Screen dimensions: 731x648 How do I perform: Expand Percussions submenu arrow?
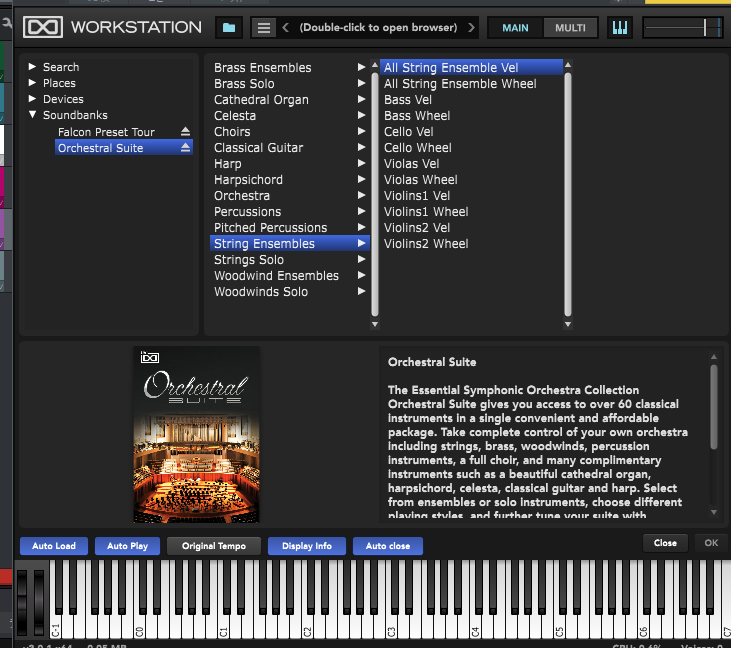tap(361, 211)
